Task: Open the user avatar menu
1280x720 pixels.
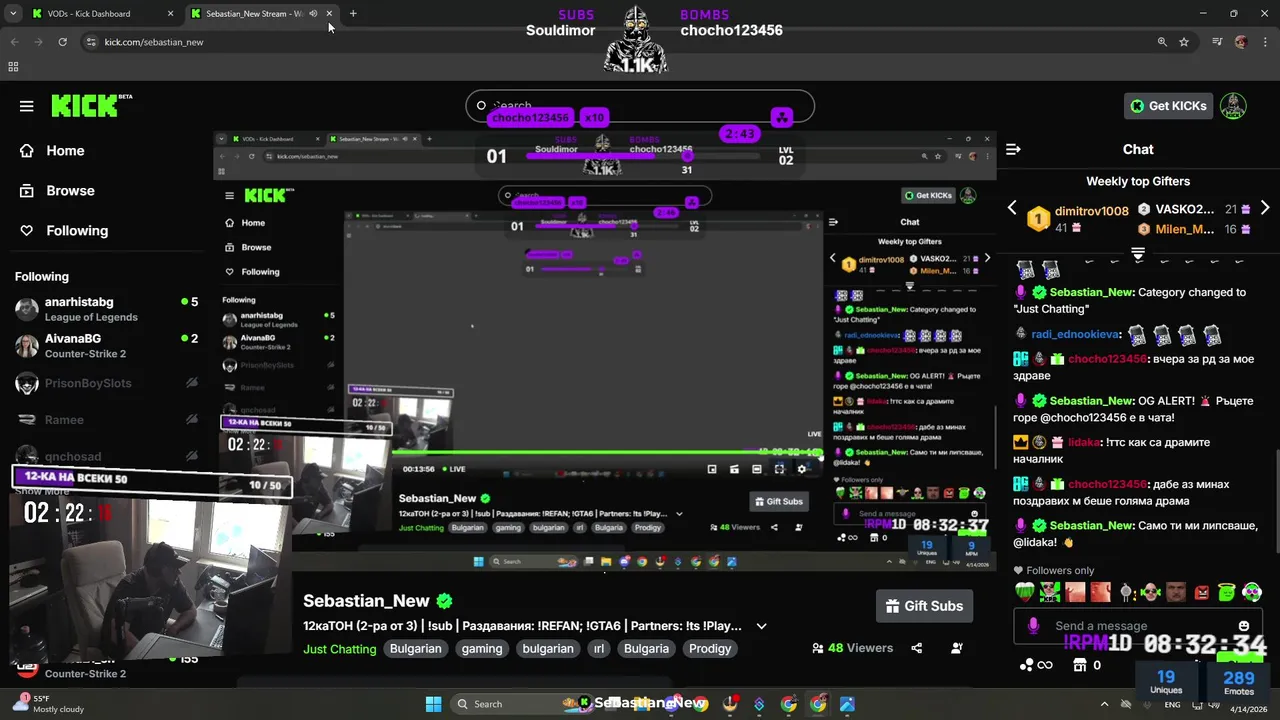Action: [x=1233, y=106]
